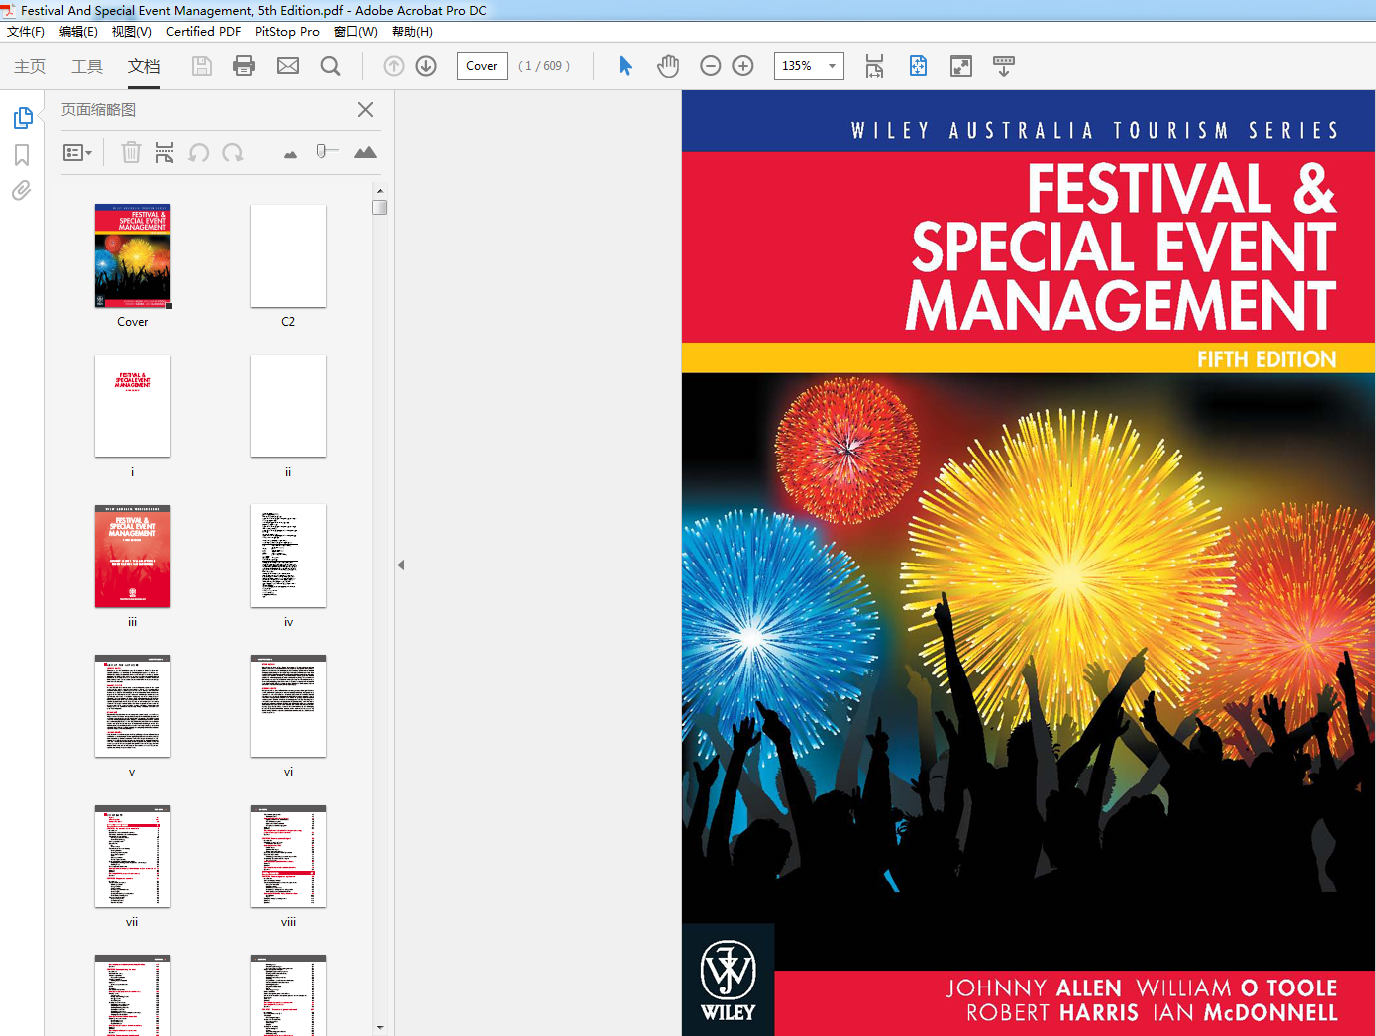Screen dimensions: 1376x1036
Task: Open the read mode keyboard-arrow icon
Action: coord(1004,66)
